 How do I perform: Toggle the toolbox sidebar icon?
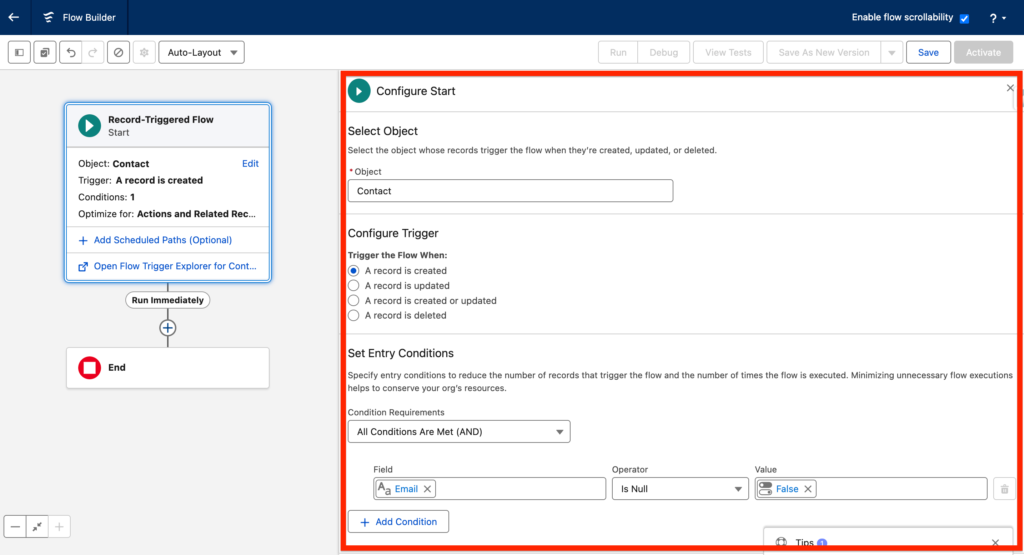point(19,52)
